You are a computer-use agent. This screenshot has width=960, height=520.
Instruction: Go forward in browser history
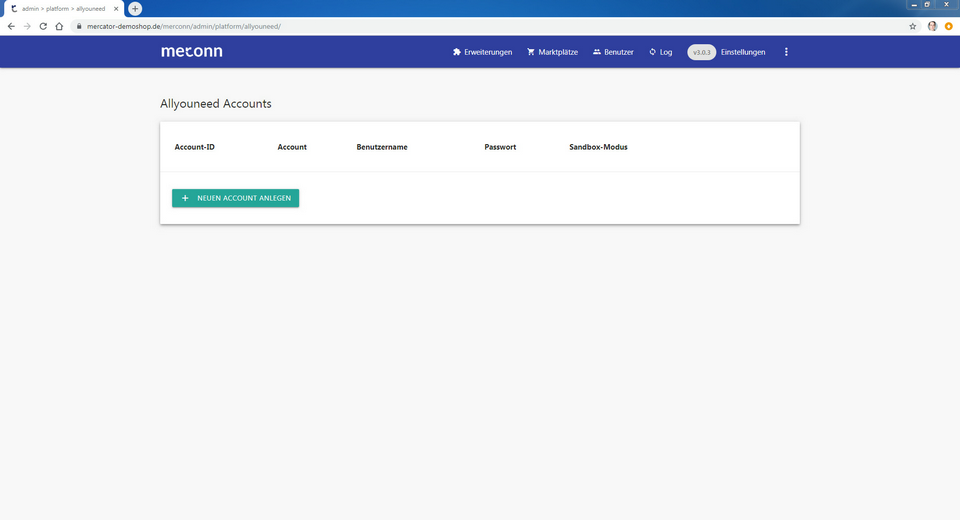27,26
